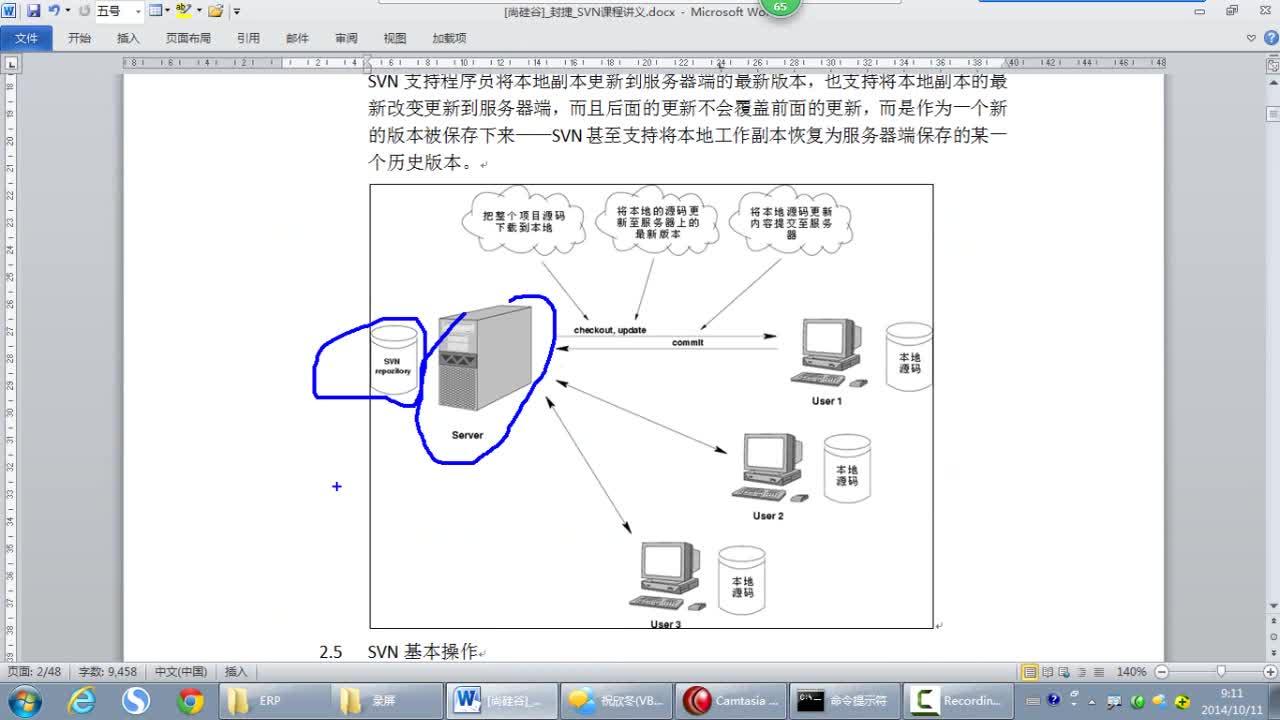Click the Next Page double-arrow button
This screenshot has width=1280, height=720.
[x=1273, y=651]
